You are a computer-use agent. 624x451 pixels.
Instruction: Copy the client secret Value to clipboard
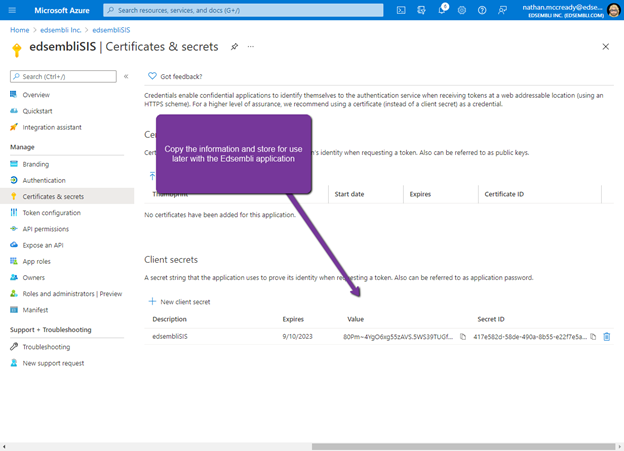(463, 337)
